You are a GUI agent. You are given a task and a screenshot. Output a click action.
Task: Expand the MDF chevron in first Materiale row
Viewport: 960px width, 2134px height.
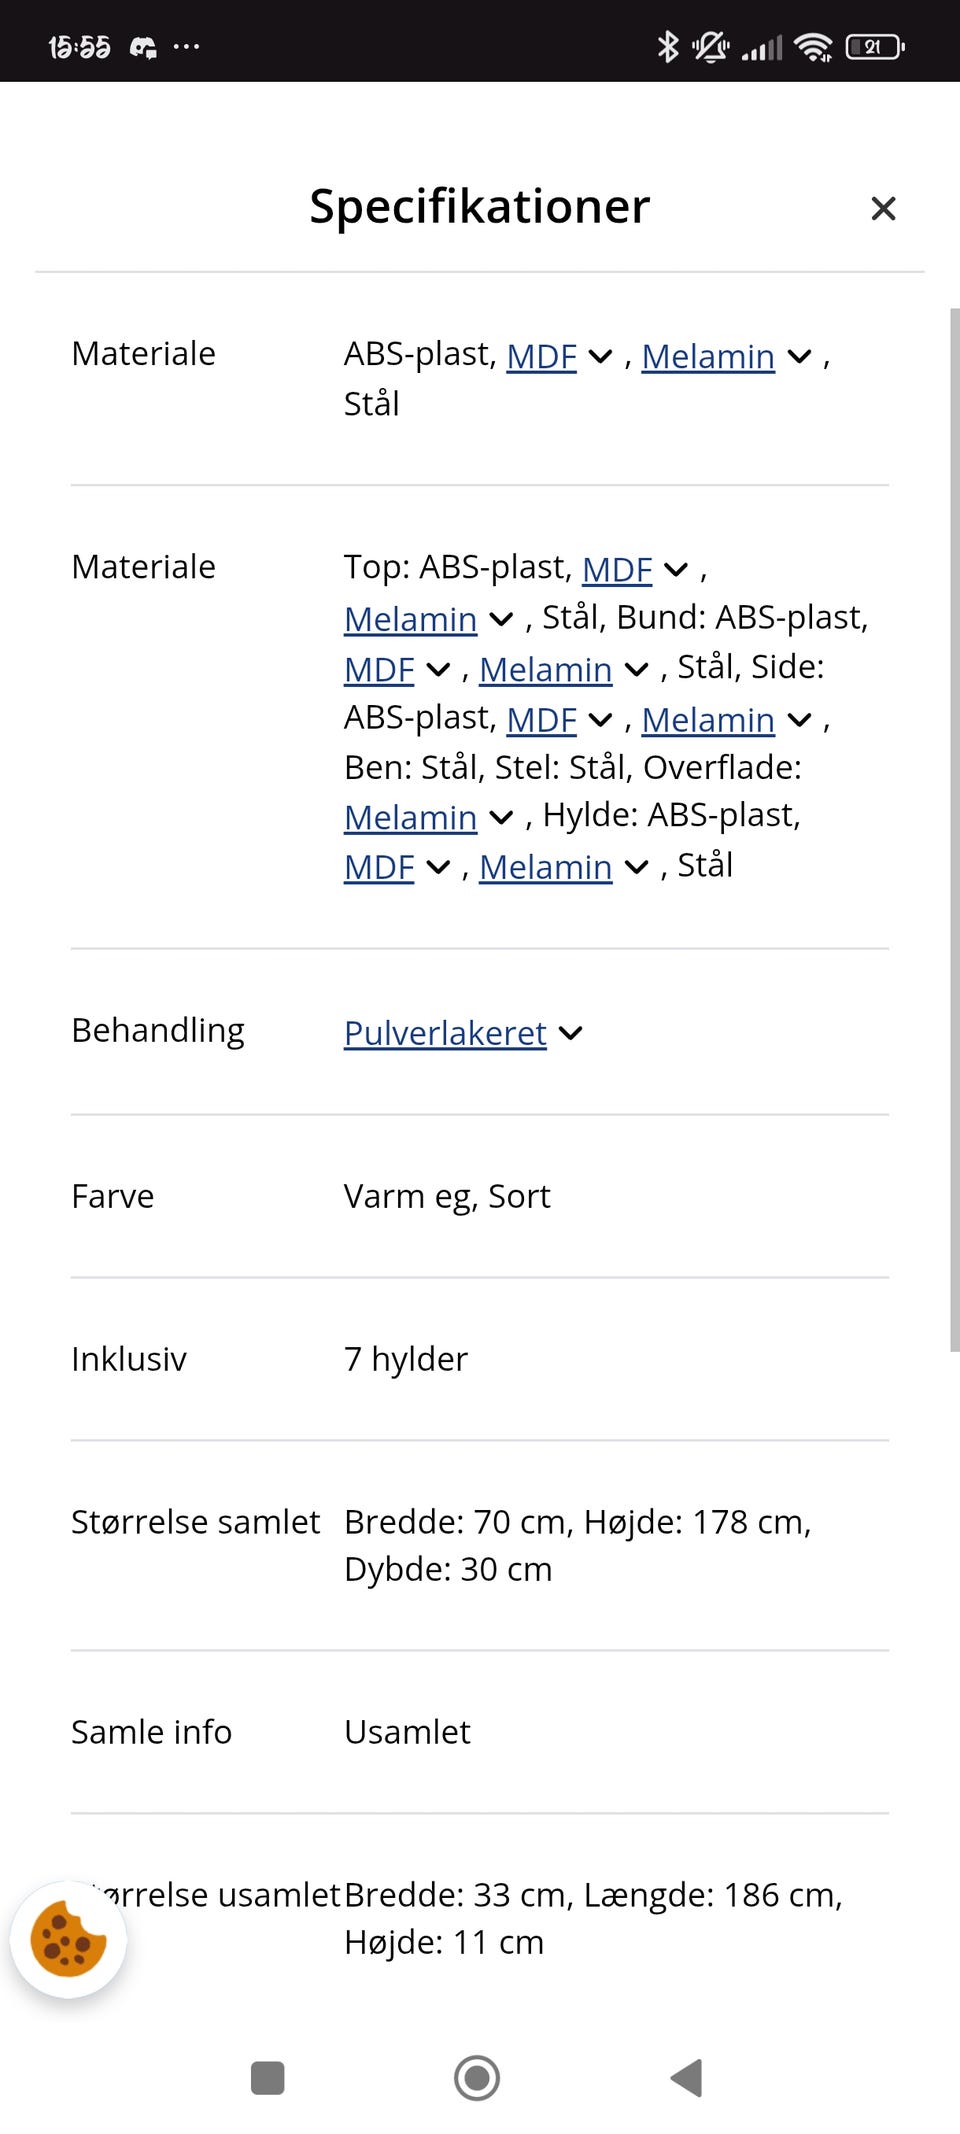tap(600, 356)
